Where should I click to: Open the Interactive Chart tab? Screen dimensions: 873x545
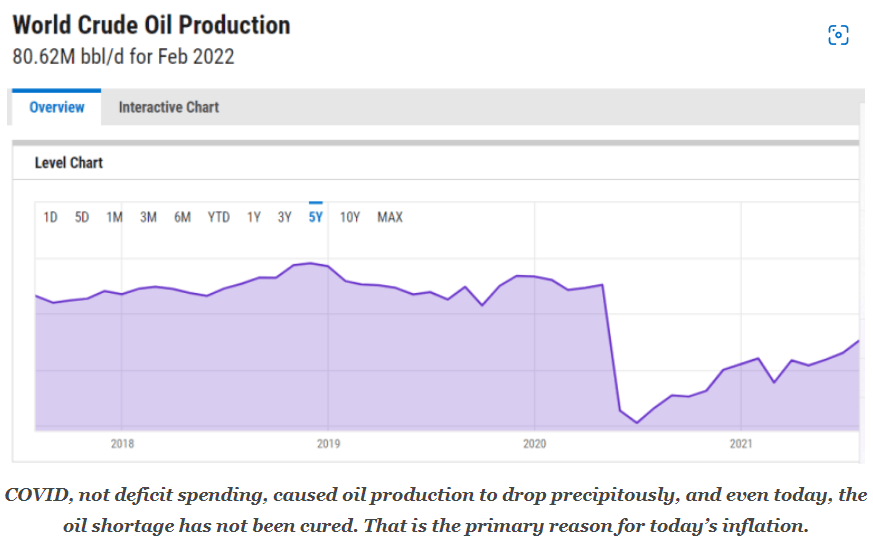coord(168,107)
